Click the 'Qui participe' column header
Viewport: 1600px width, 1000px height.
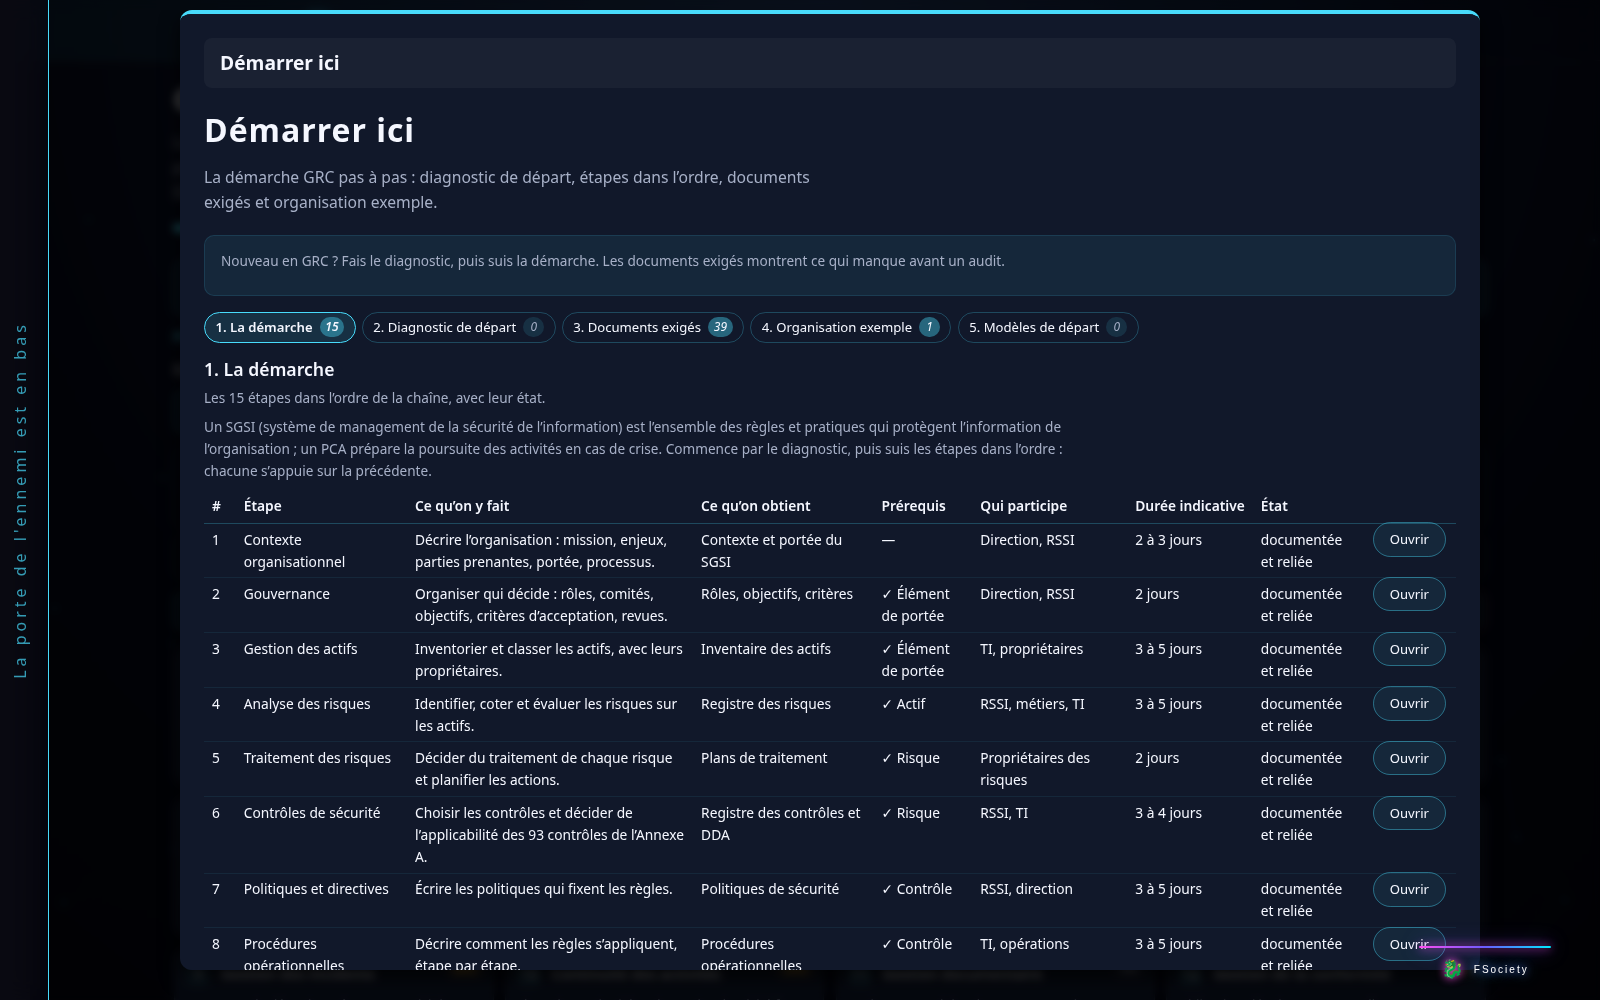click(x=1023, y=506)
